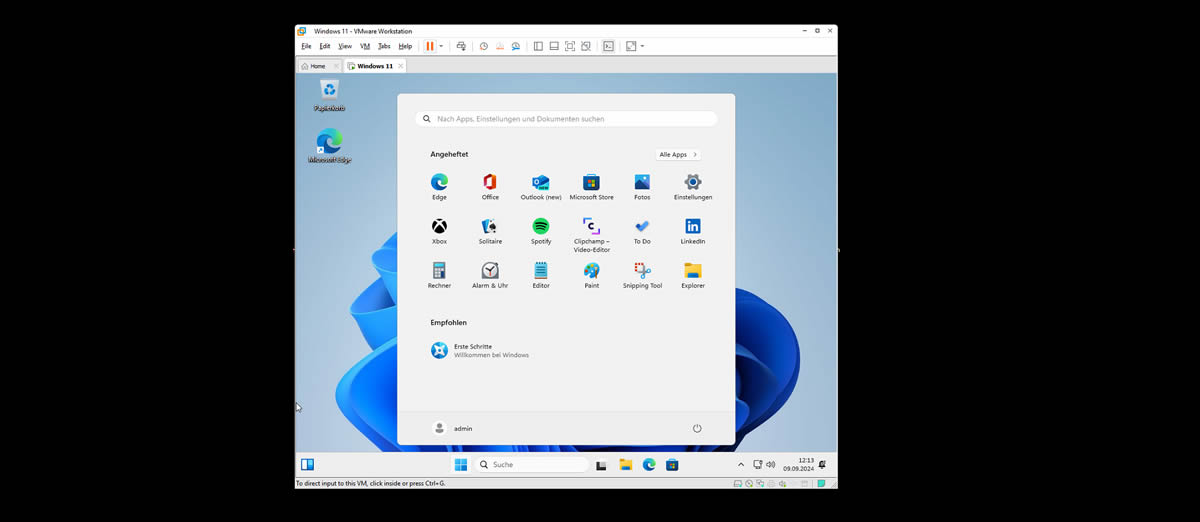Viewport: 1200px width, 522px height.
Task: Click the VMware send Ctrl+Alt+Del icon
Action: tap(461, 46)
